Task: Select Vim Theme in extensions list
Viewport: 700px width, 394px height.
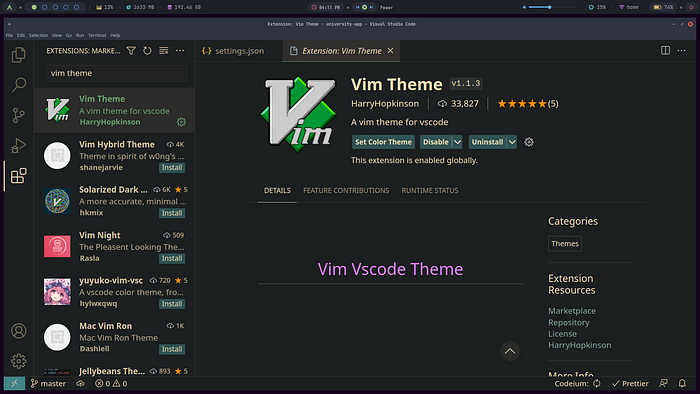Action: click(114, 110)
